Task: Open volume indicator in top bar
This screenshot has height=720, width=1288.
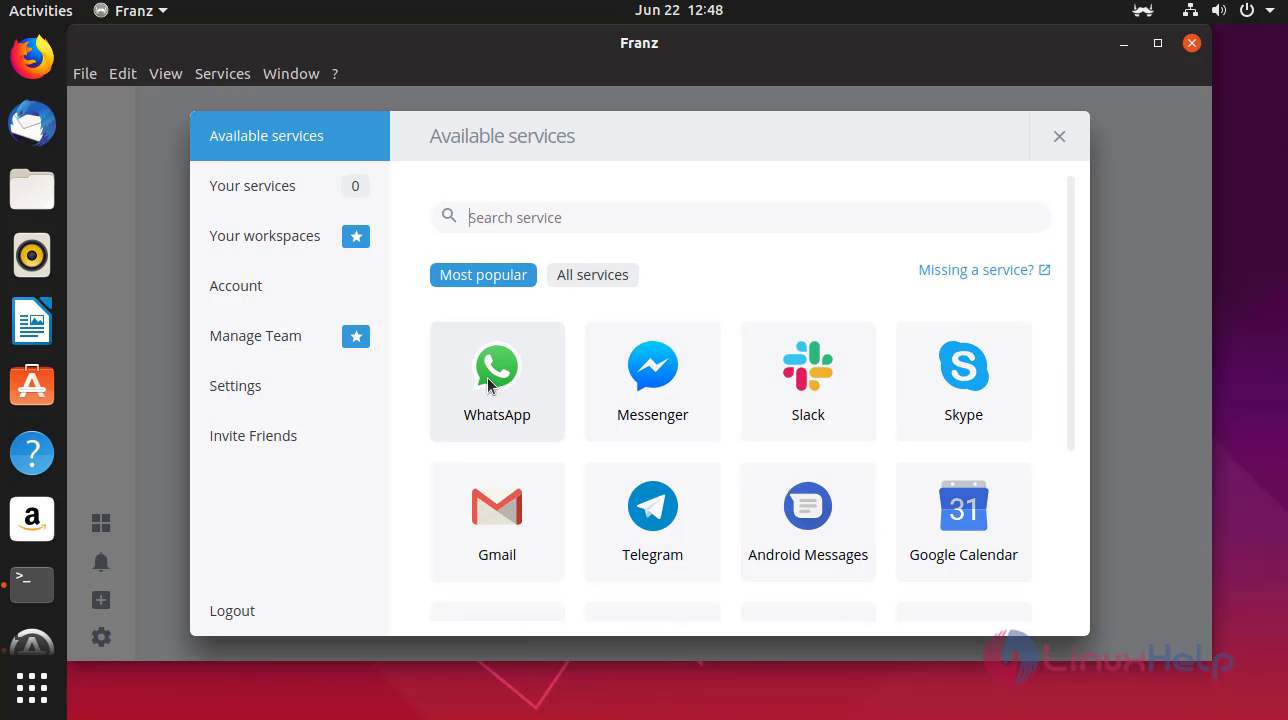Action: 1219,11
